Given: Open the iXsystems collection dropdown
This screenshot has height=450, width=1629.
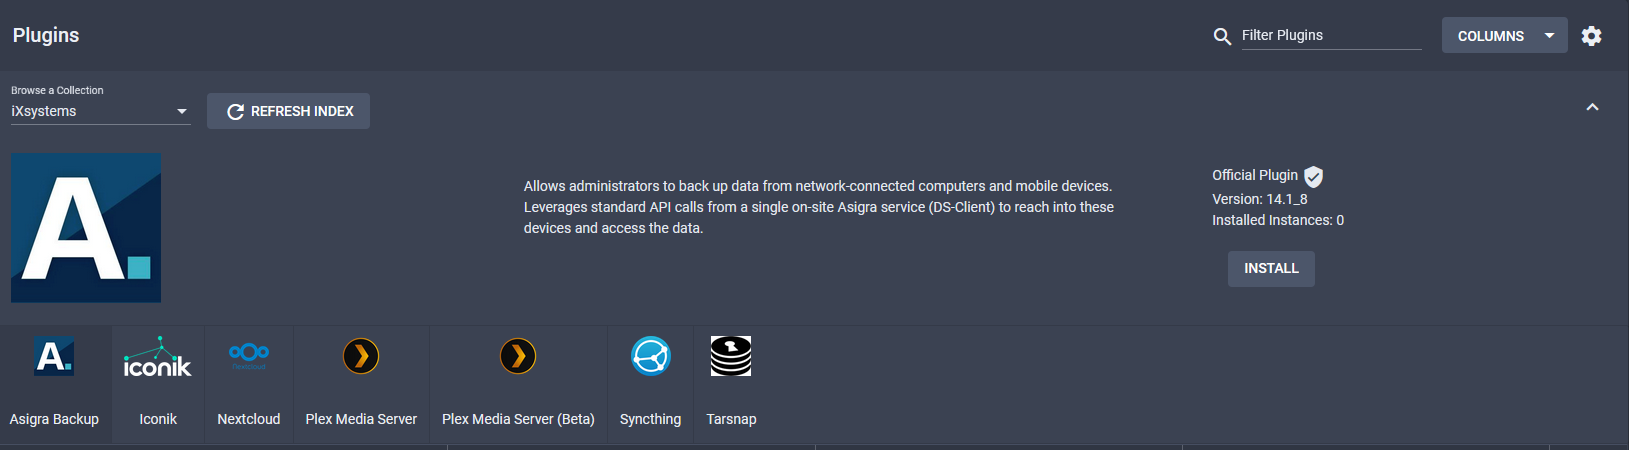Looking at the screenshot, I should click(x=100, y=111).
